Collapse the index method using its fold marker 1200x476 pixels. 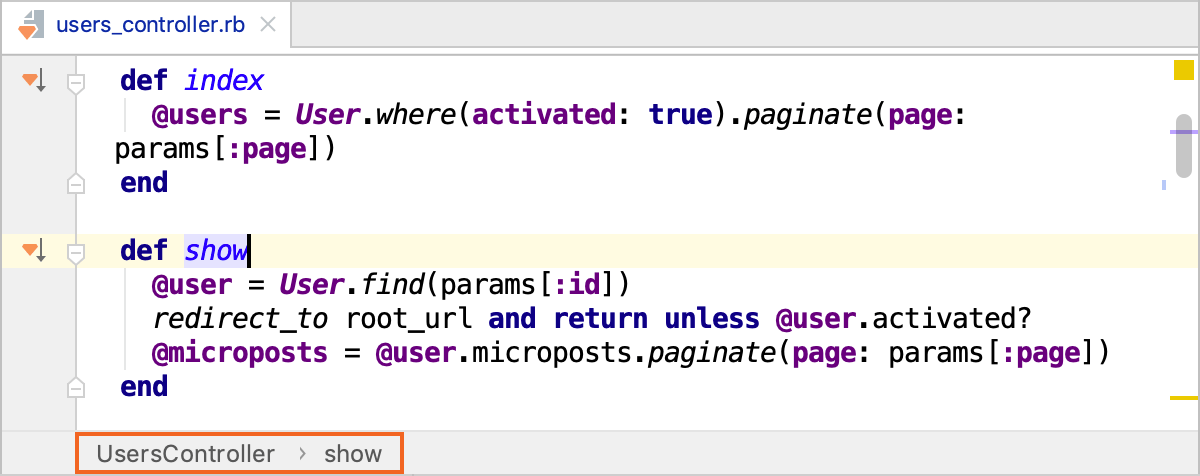75,84
